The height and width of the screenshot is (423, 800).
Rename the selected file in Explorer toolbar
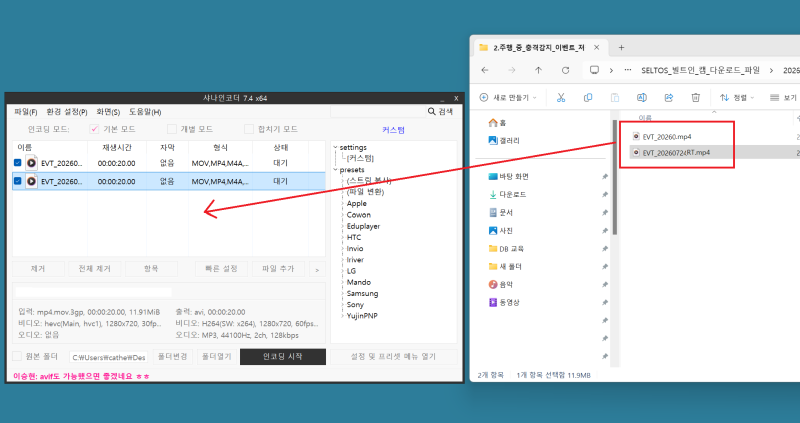coord(642,97)
